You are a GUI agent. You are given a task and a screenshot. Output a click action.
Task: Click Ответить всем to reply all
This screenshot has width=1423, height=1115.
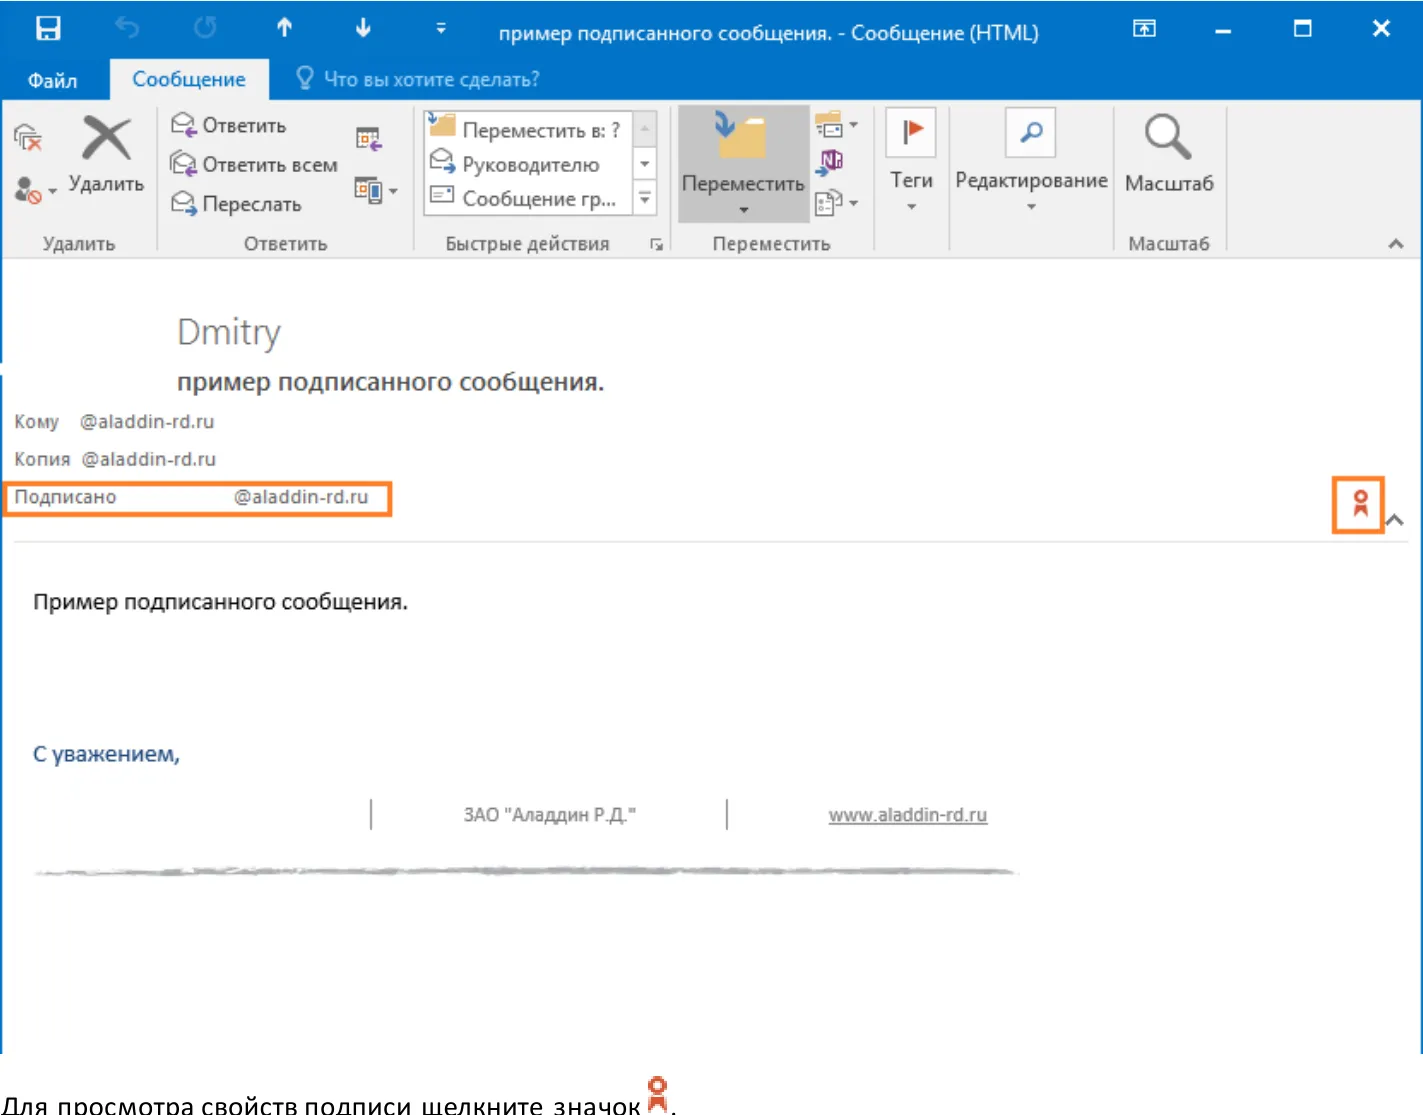[254, 164]
